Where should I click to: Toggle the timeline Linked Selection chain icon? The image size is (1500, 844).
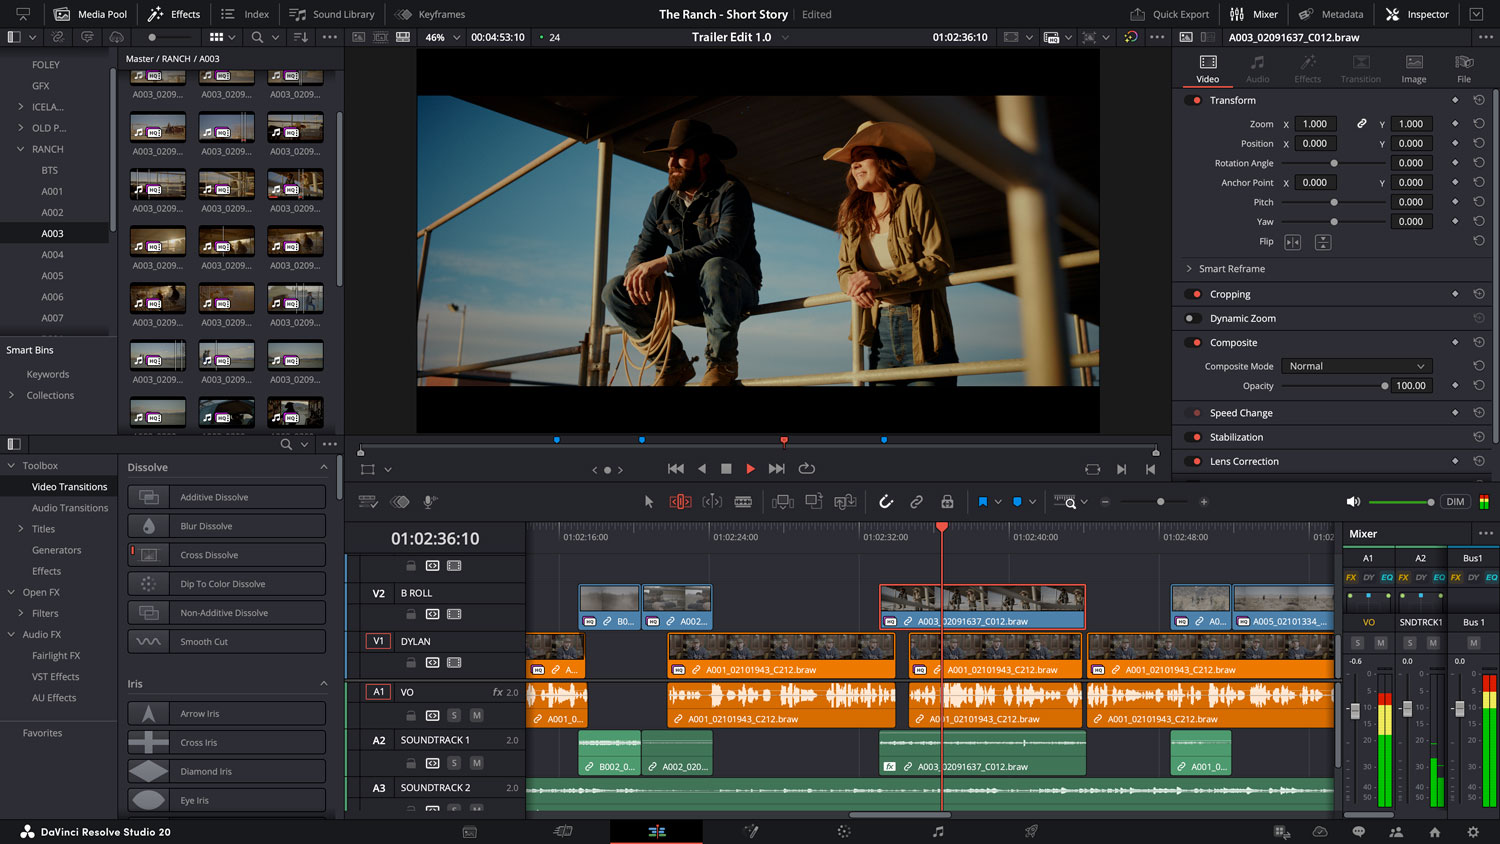916,502
